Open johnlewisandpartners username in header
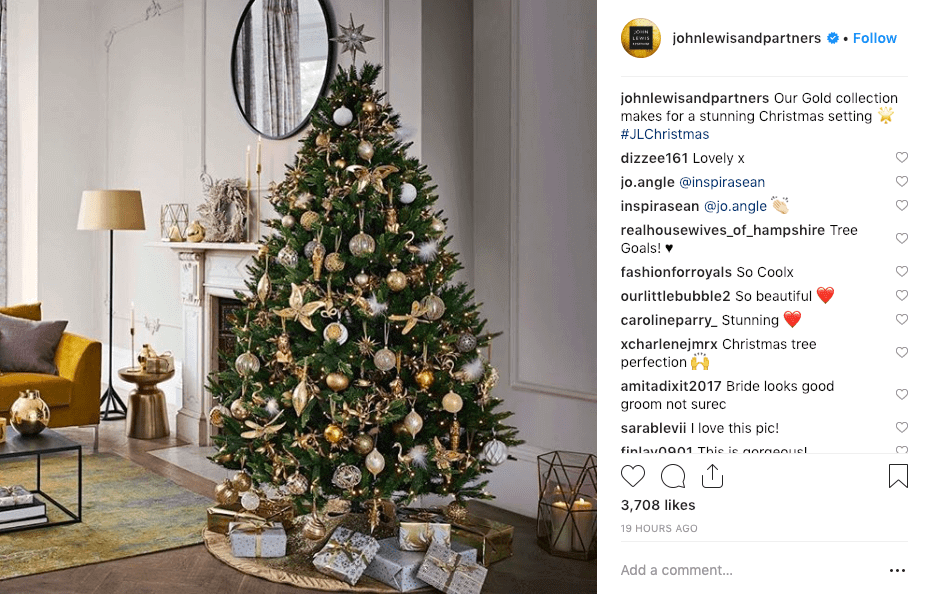The width and height of the screenshot is (928, 594). (746, 38)
